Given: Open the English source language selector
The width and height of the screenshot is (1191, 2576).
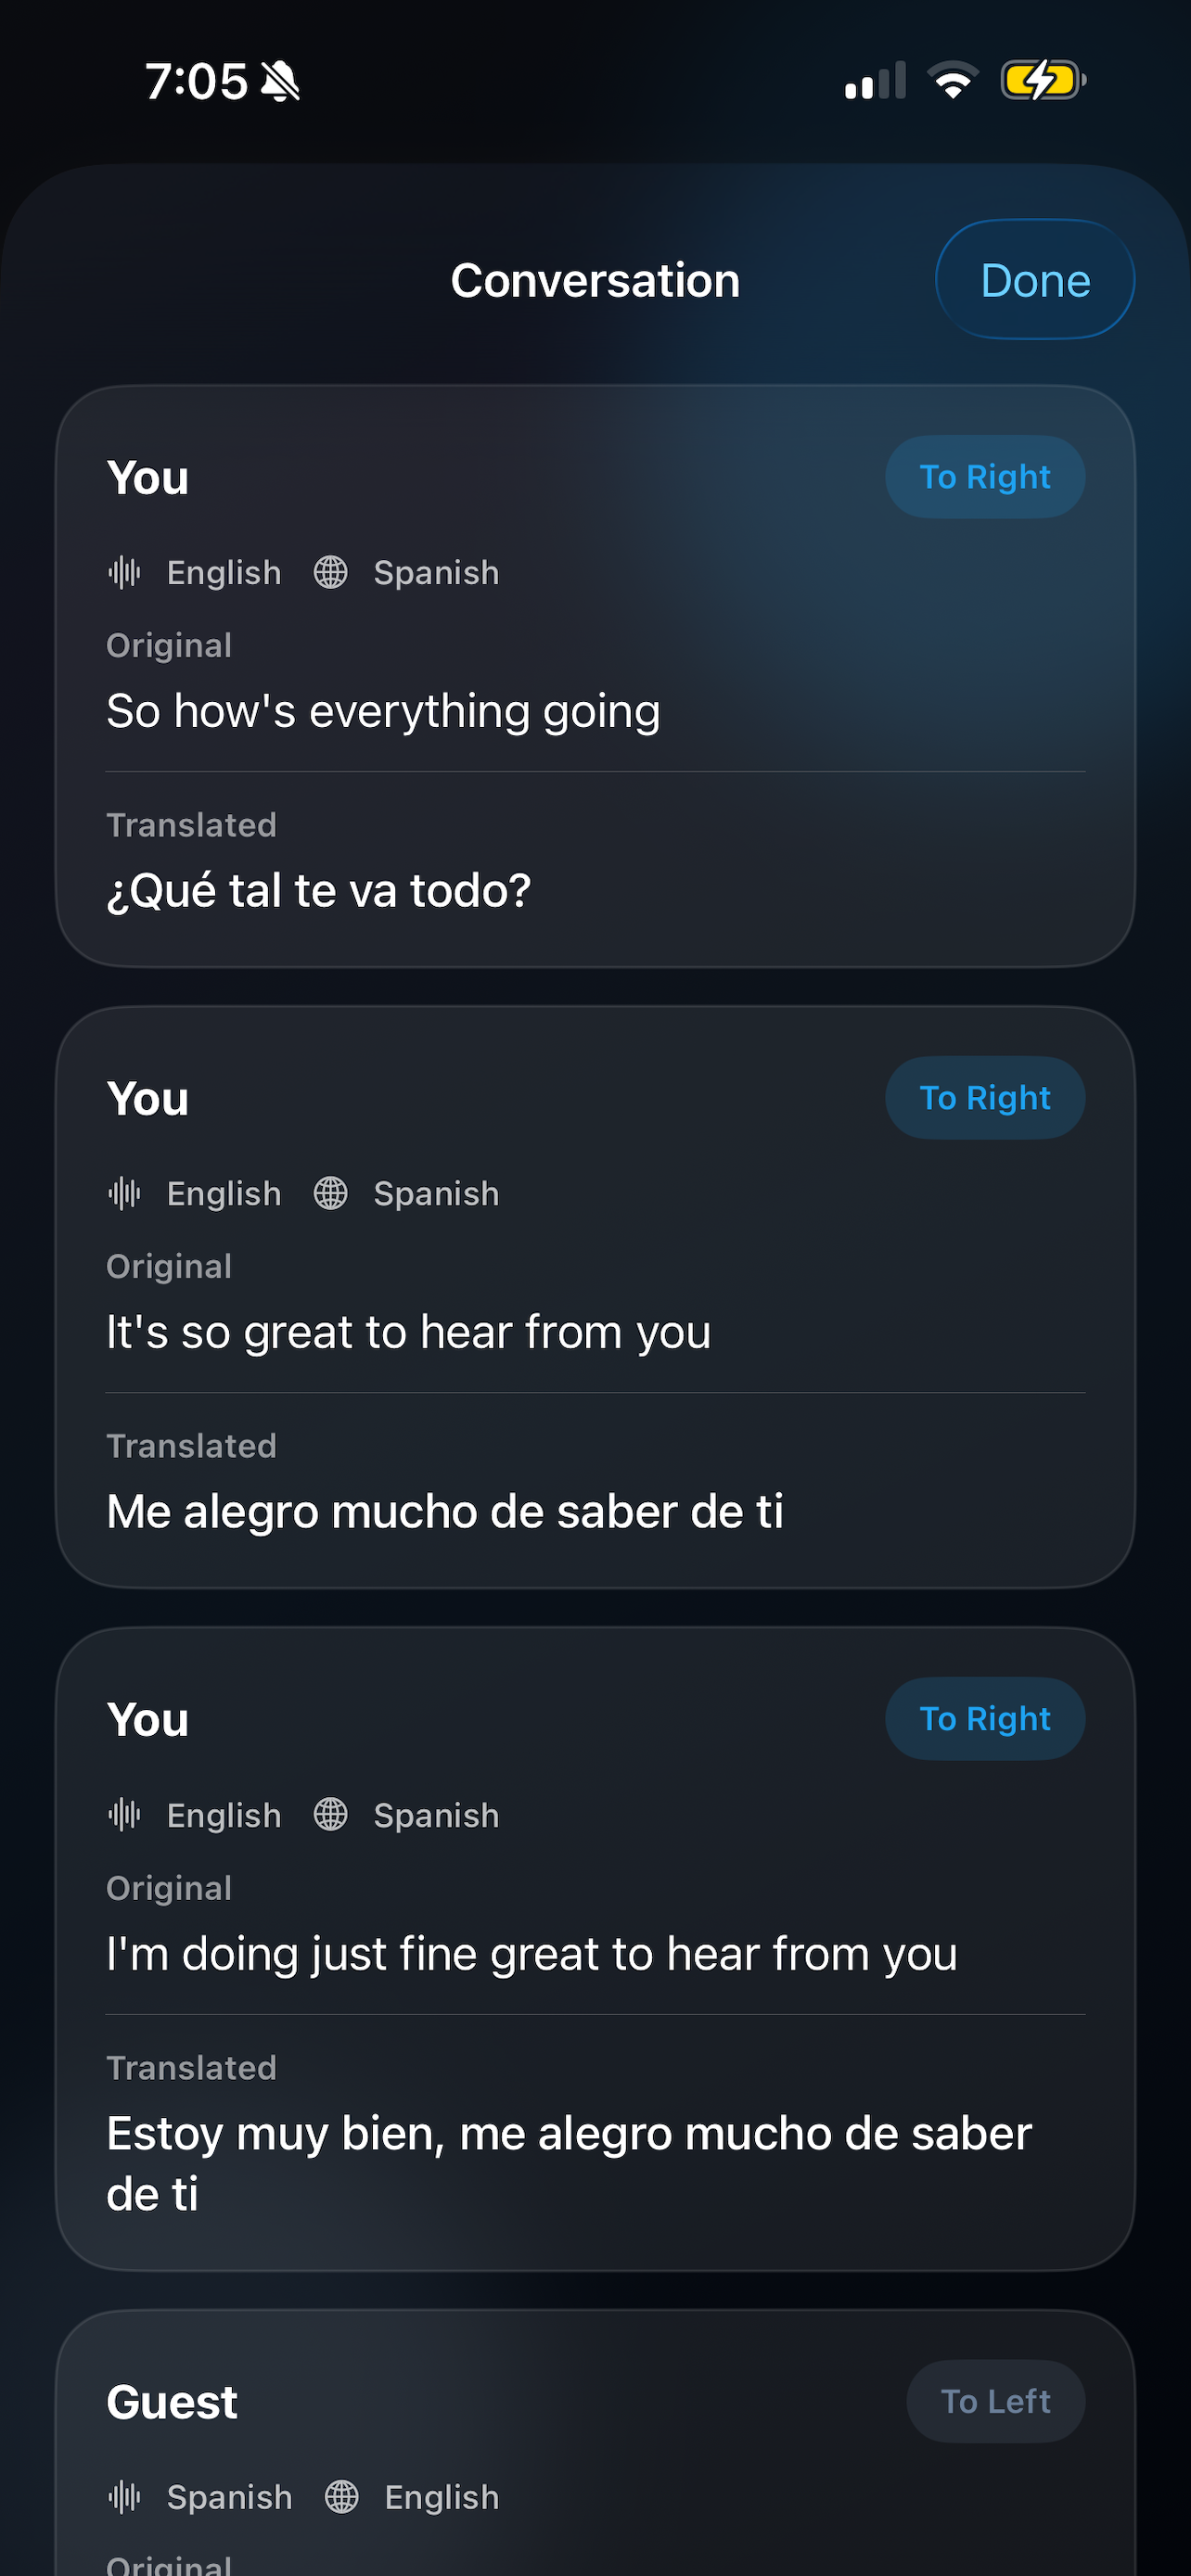Looking at the screenshot, I should 223,572.
